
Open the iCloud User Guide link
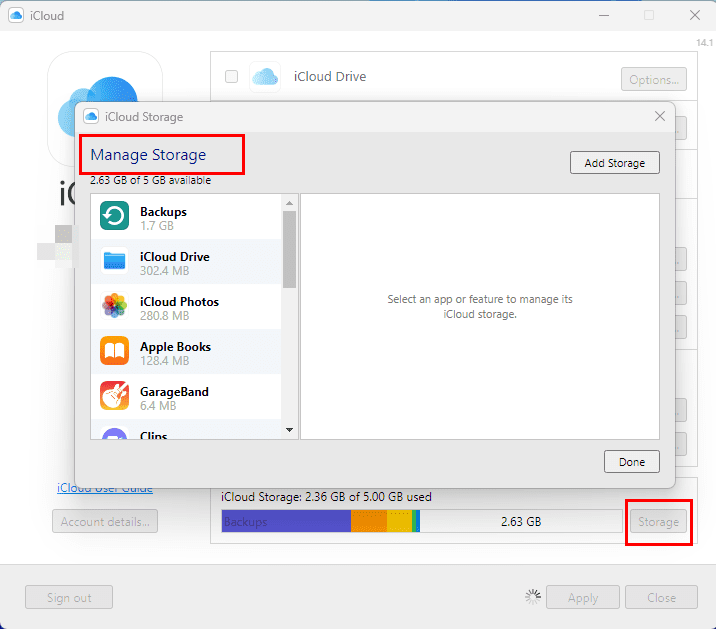(105, 488)
